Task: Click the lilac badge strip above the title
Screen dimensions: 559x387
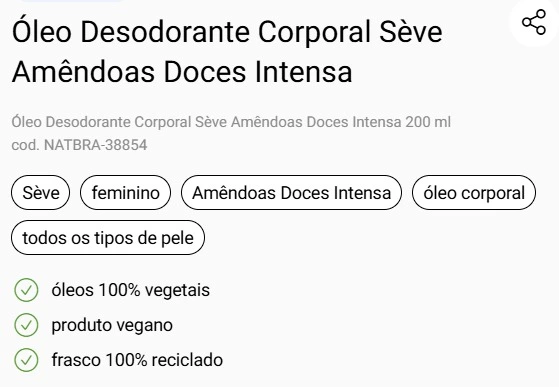Action: pos(71,1)
